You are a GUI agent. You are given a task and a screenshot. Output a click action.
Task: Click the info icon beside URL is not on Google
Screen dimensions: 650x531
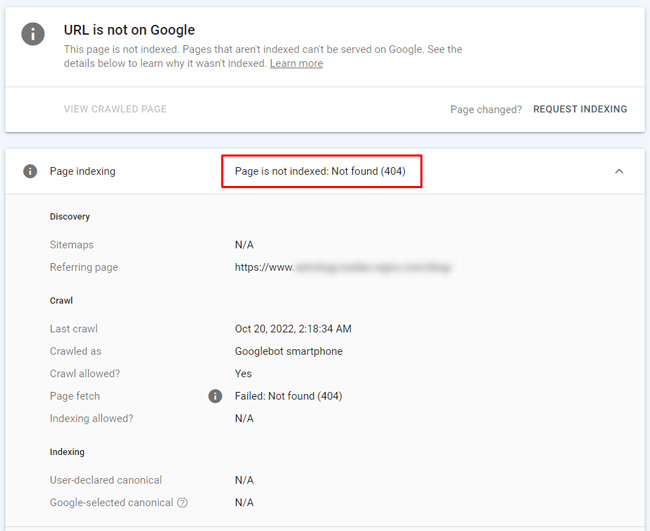click(x=34, y=34)
